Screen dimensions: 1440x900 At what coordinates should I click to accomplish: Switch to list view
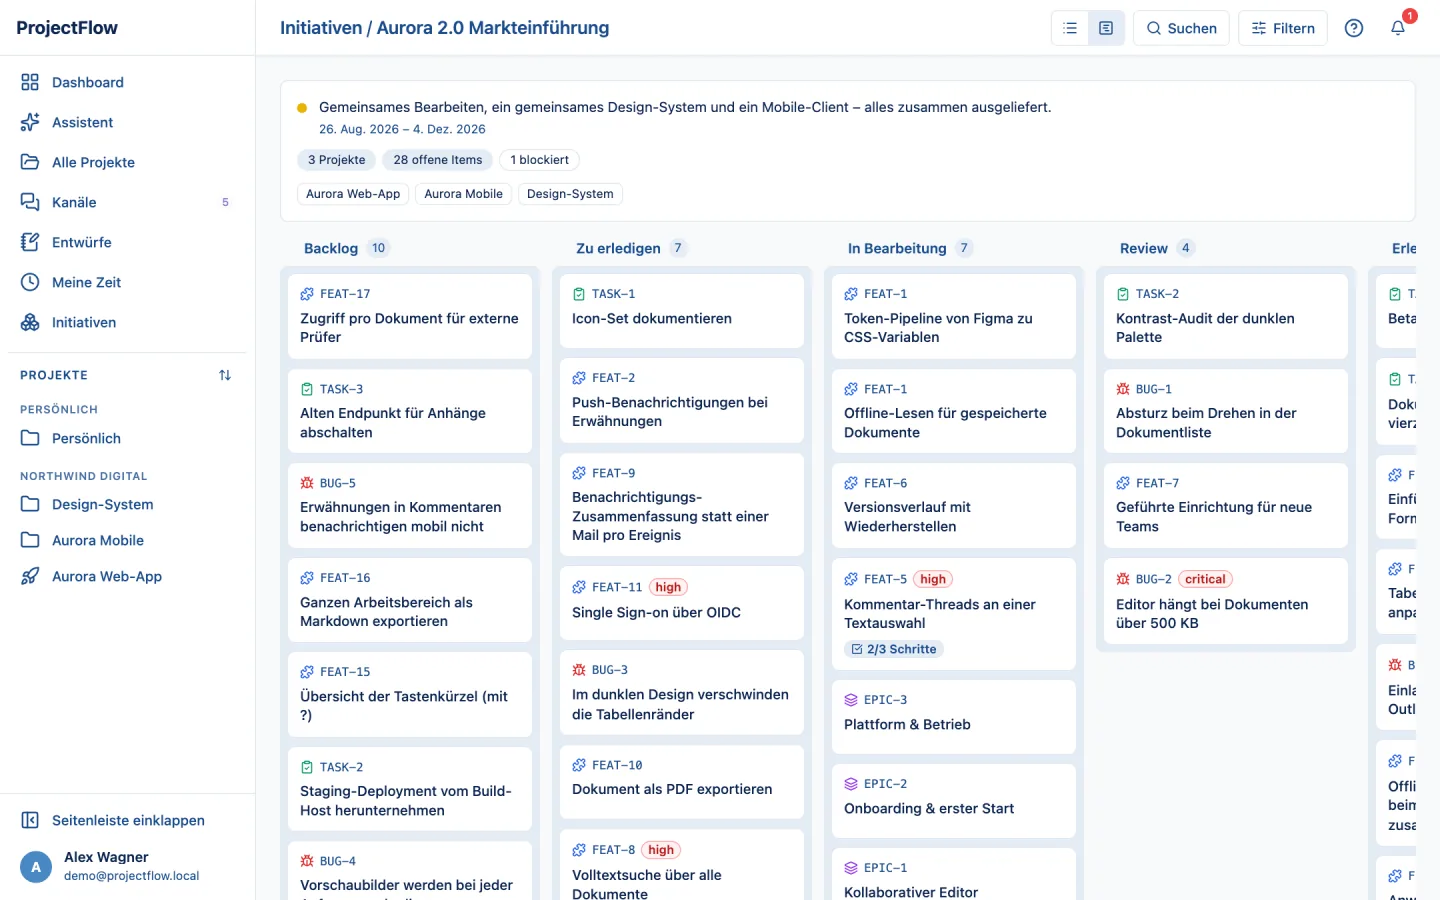pyautogui.click(x=1070, y=28)
